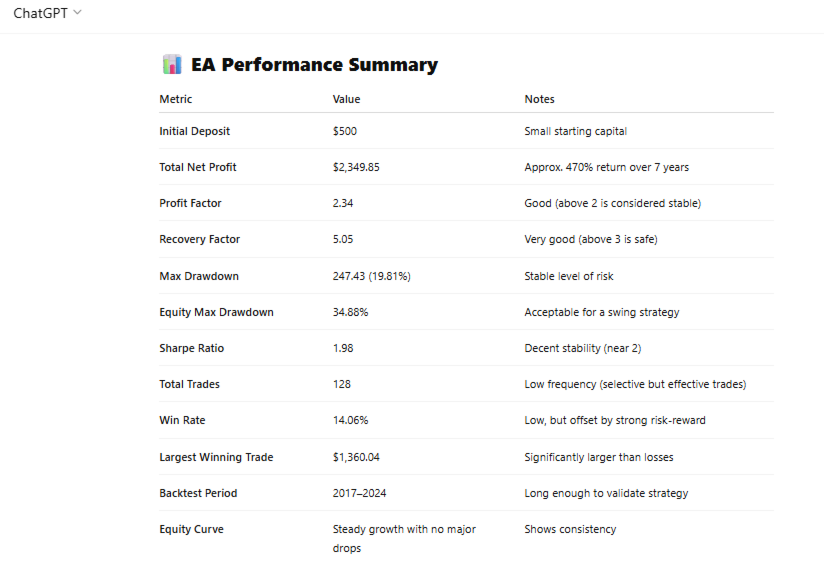
Task: Click the Win Rate value 14.06%
Action: tap(350, 420)
